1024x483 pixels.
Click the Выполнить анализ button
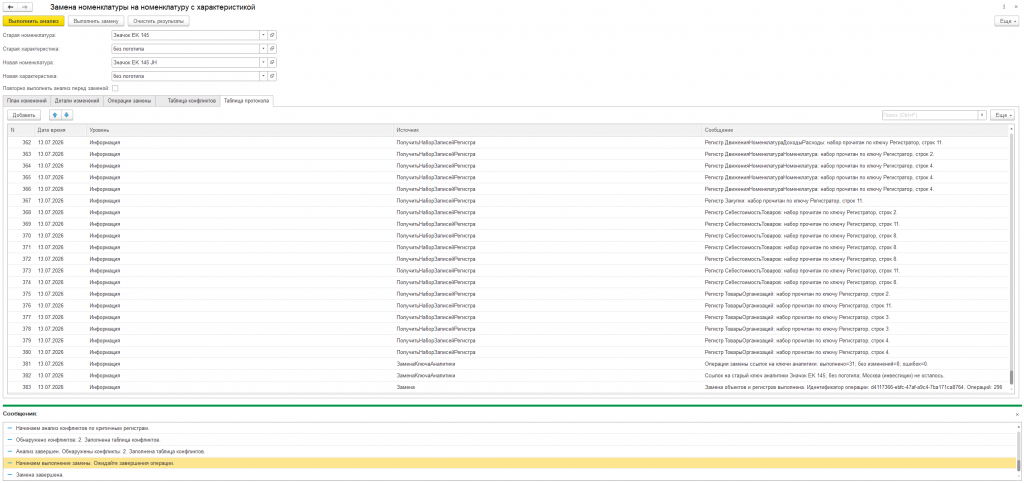coord(34,22)
